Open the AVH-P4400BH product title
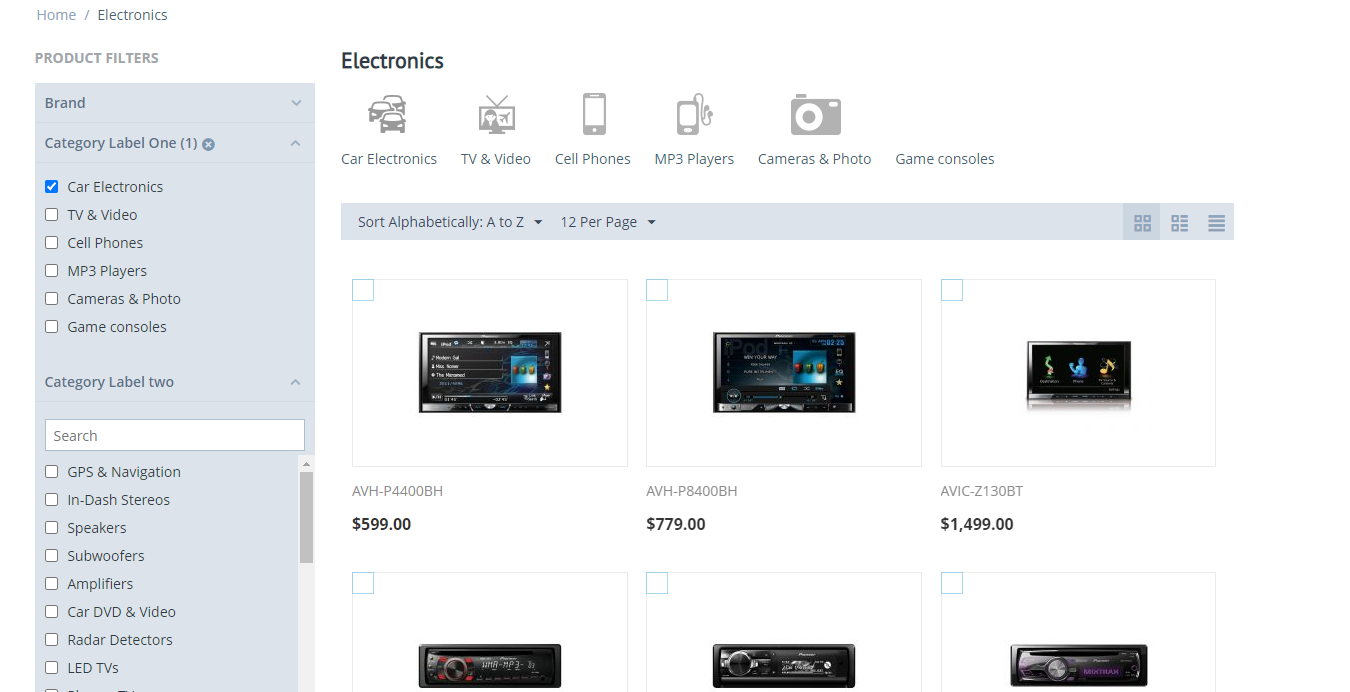The image size is (1350, 692). tap(397, 491)
